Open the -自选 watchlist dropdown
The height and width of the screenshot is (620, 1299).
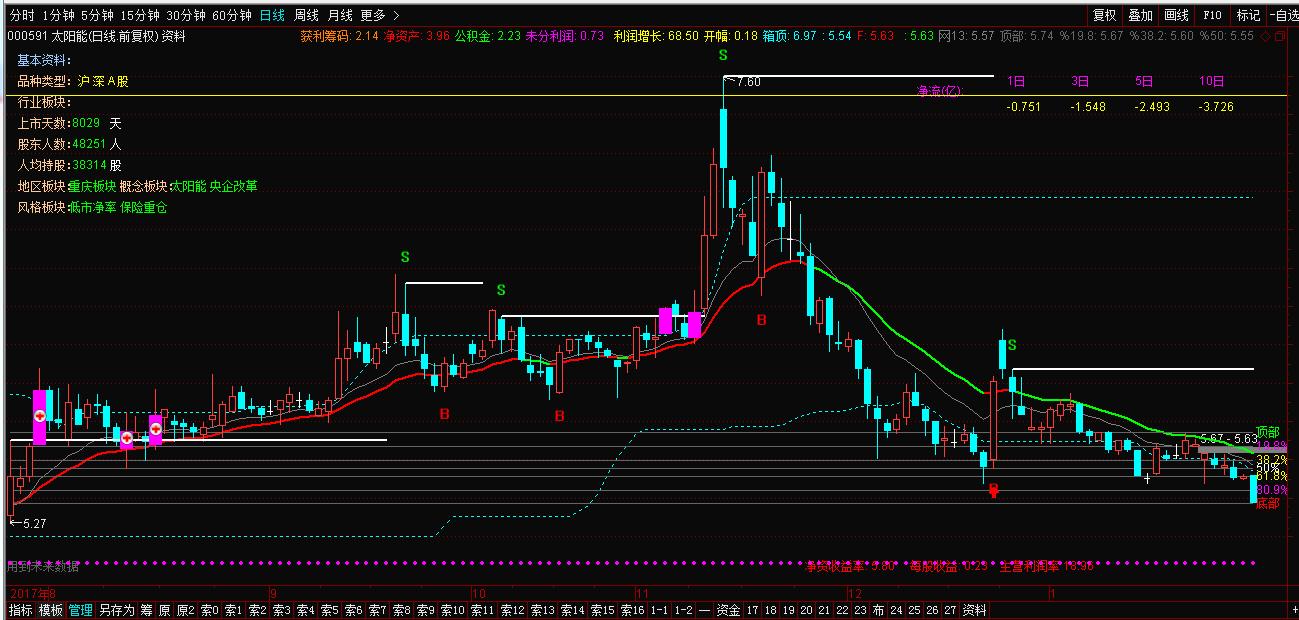1283,15
